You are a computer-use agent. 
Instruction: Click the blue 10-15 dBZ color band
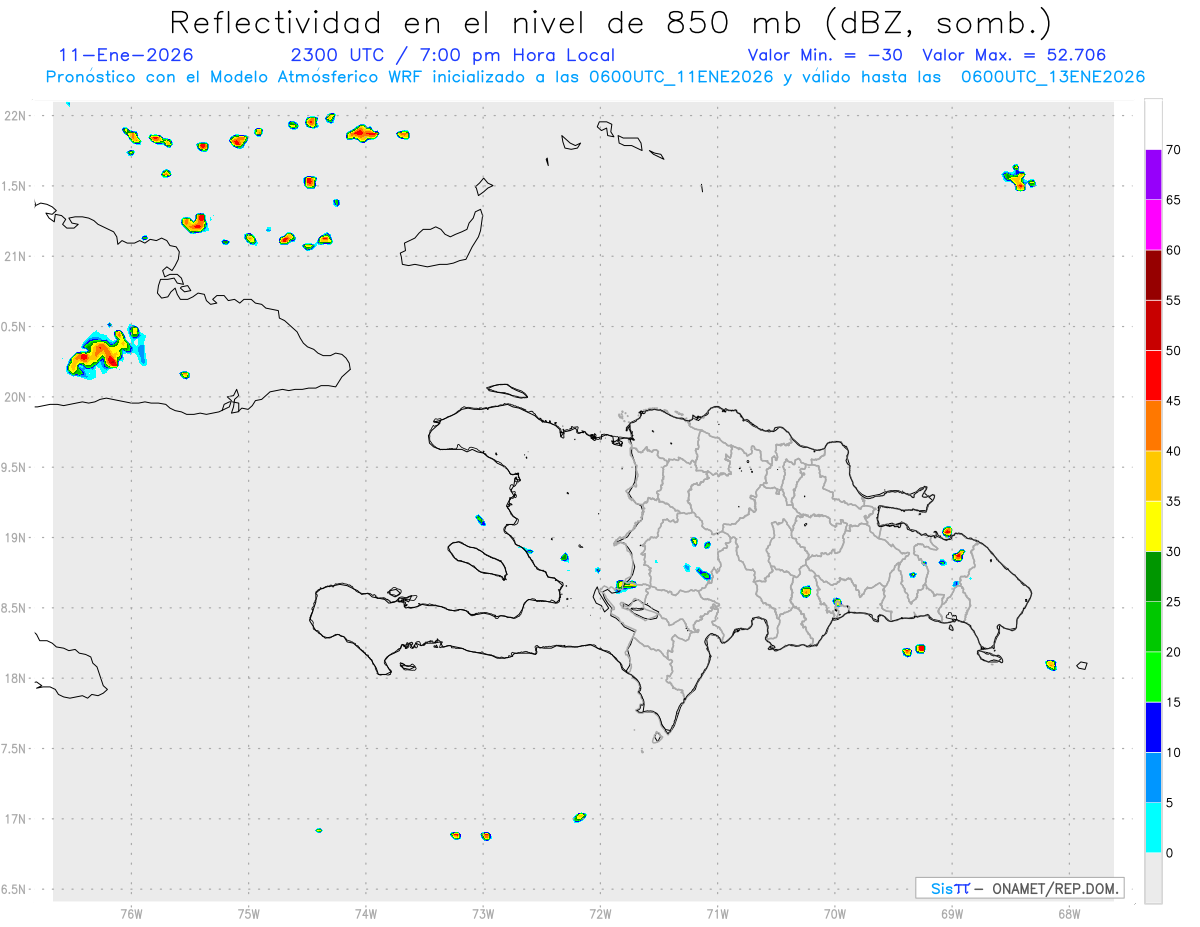[1153, 727]
